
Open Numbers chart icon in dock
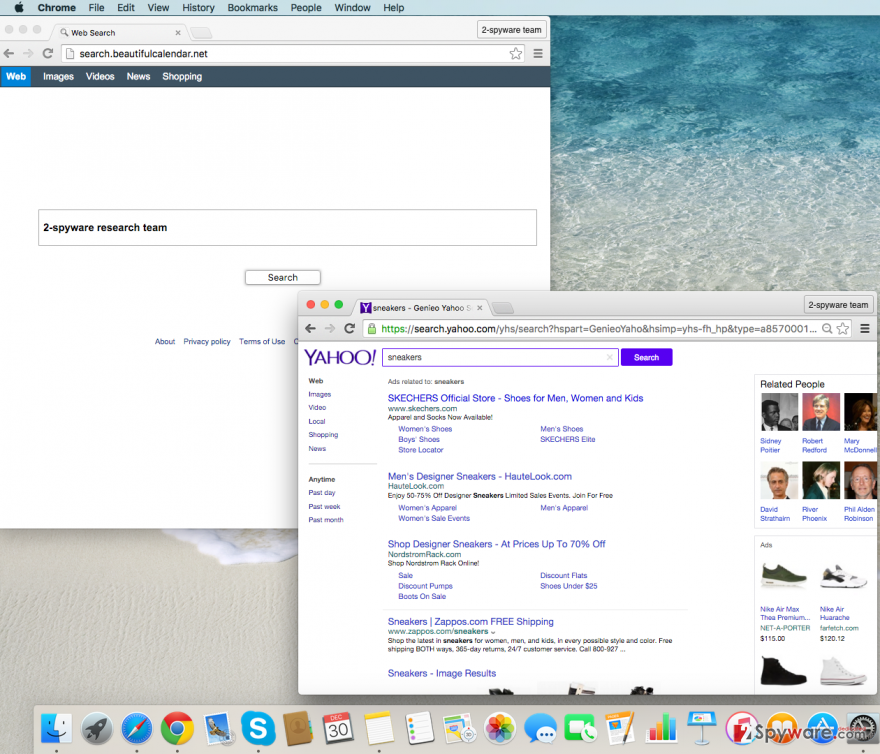pos(661,728)
